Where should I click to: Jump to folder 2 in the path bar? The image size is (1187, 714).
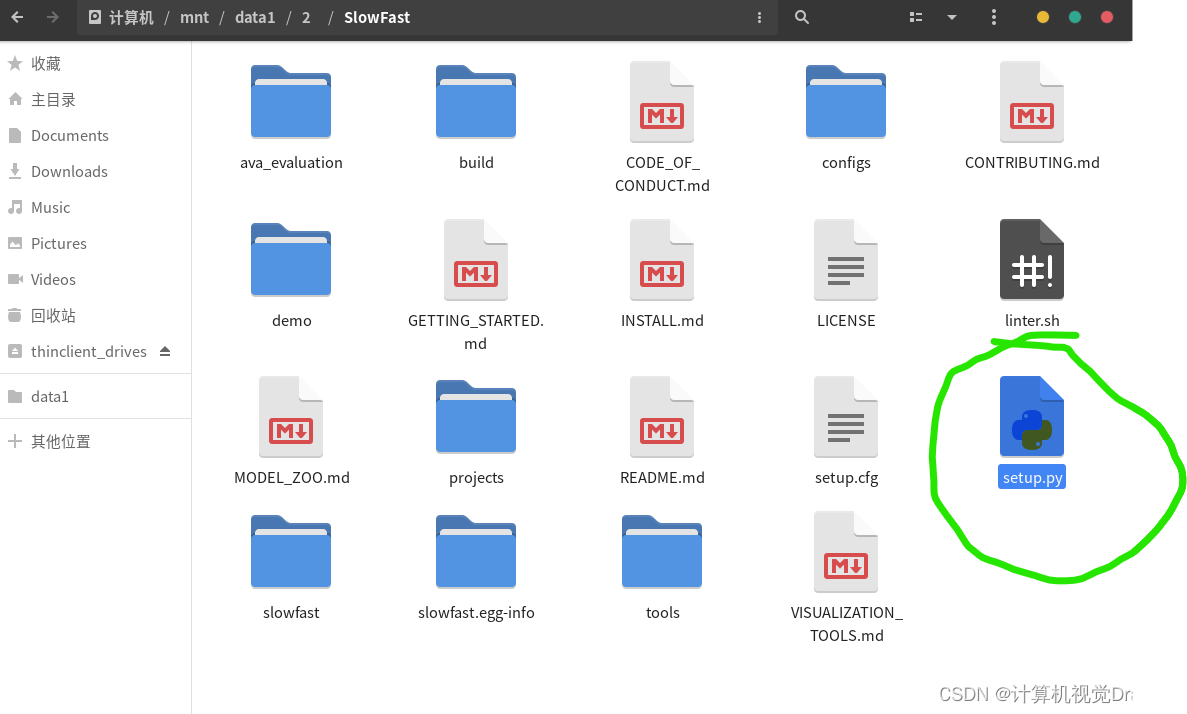pyautogui.click(x=306, y=17)
